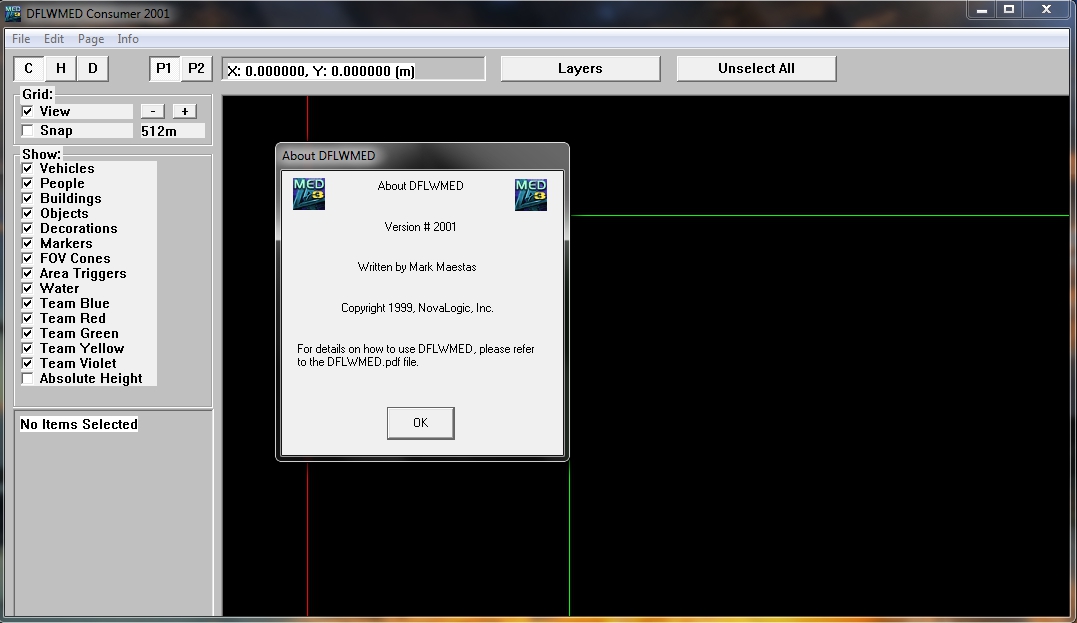
Task: Switch to page P1
Action: click(163, 69)
